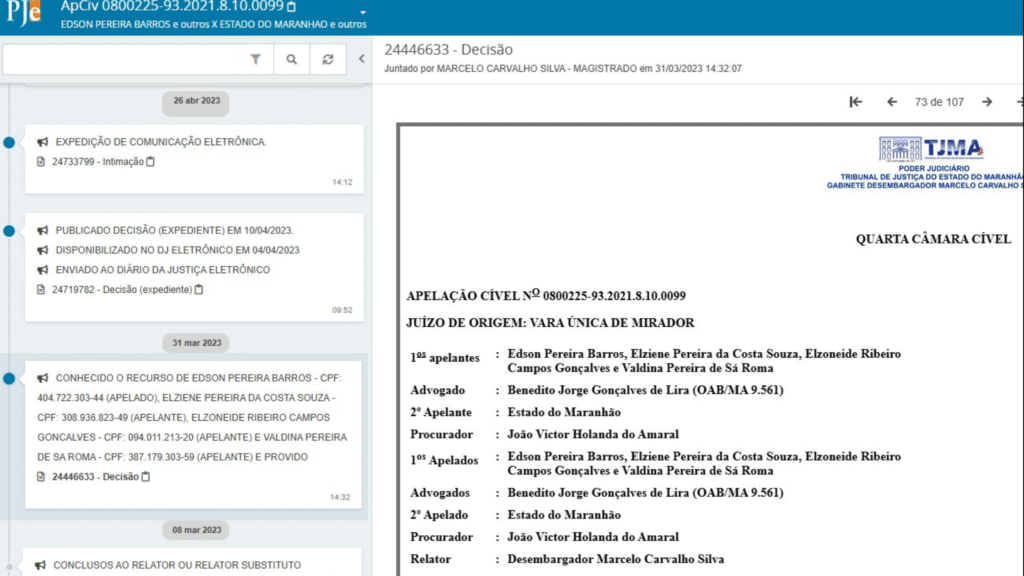This screenshot has height=576, width=1024.
Task: Go to next document arrow
Action: click(987, 102)
